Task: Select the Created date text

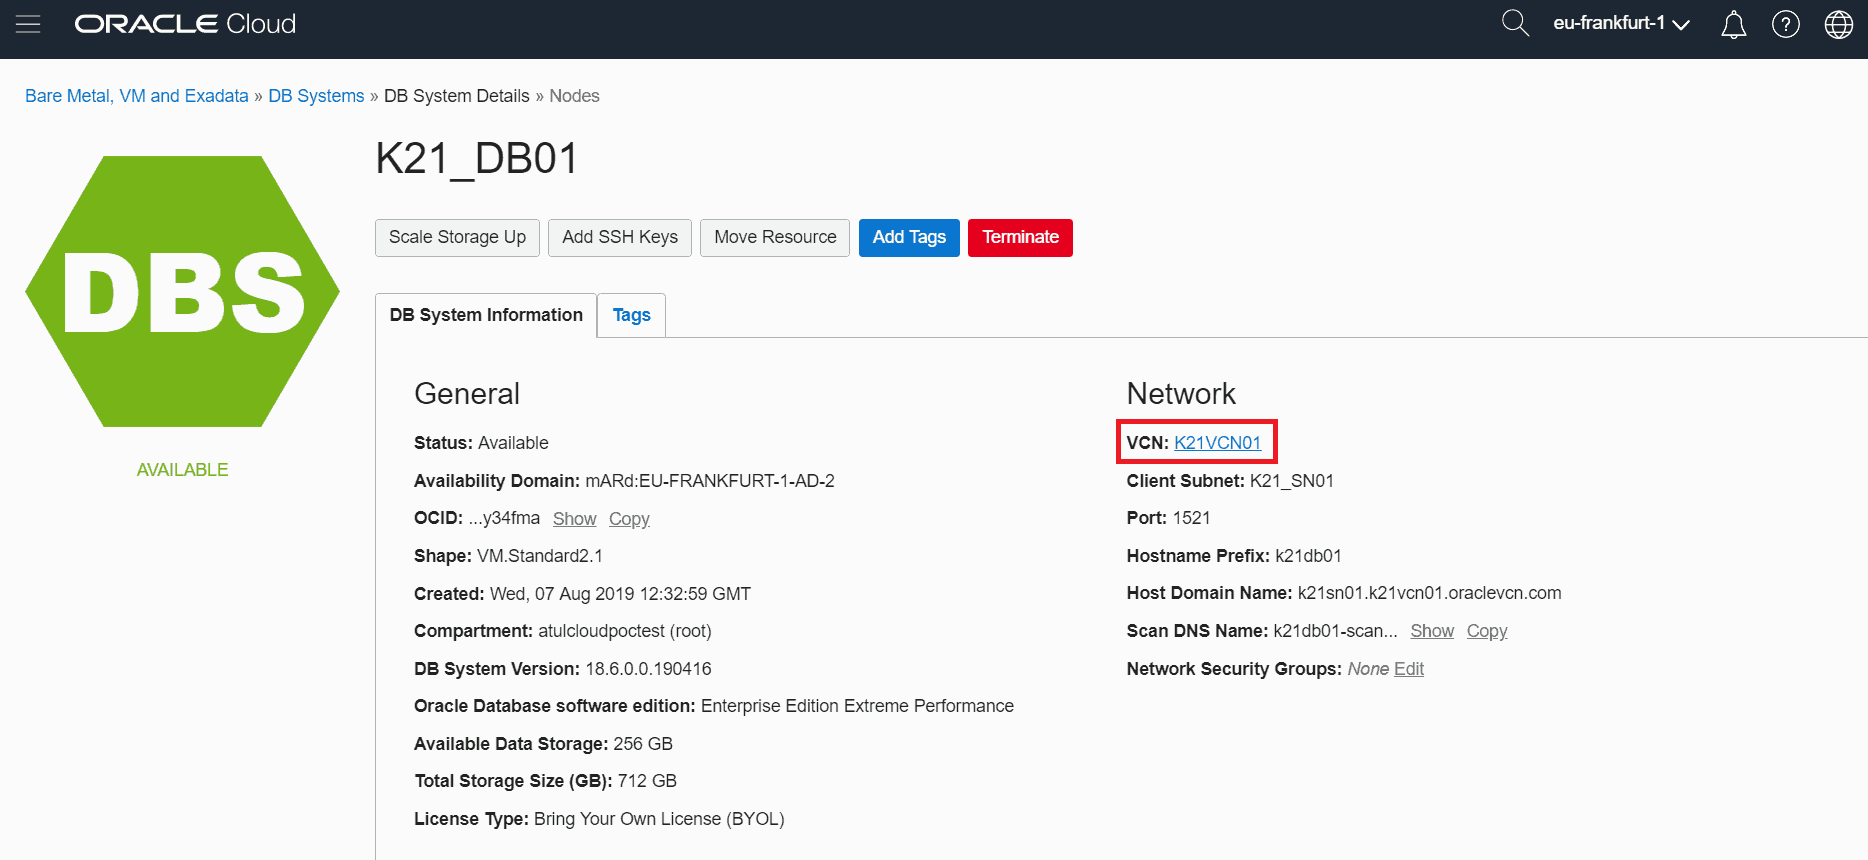Action: click(x=582, y=594)
